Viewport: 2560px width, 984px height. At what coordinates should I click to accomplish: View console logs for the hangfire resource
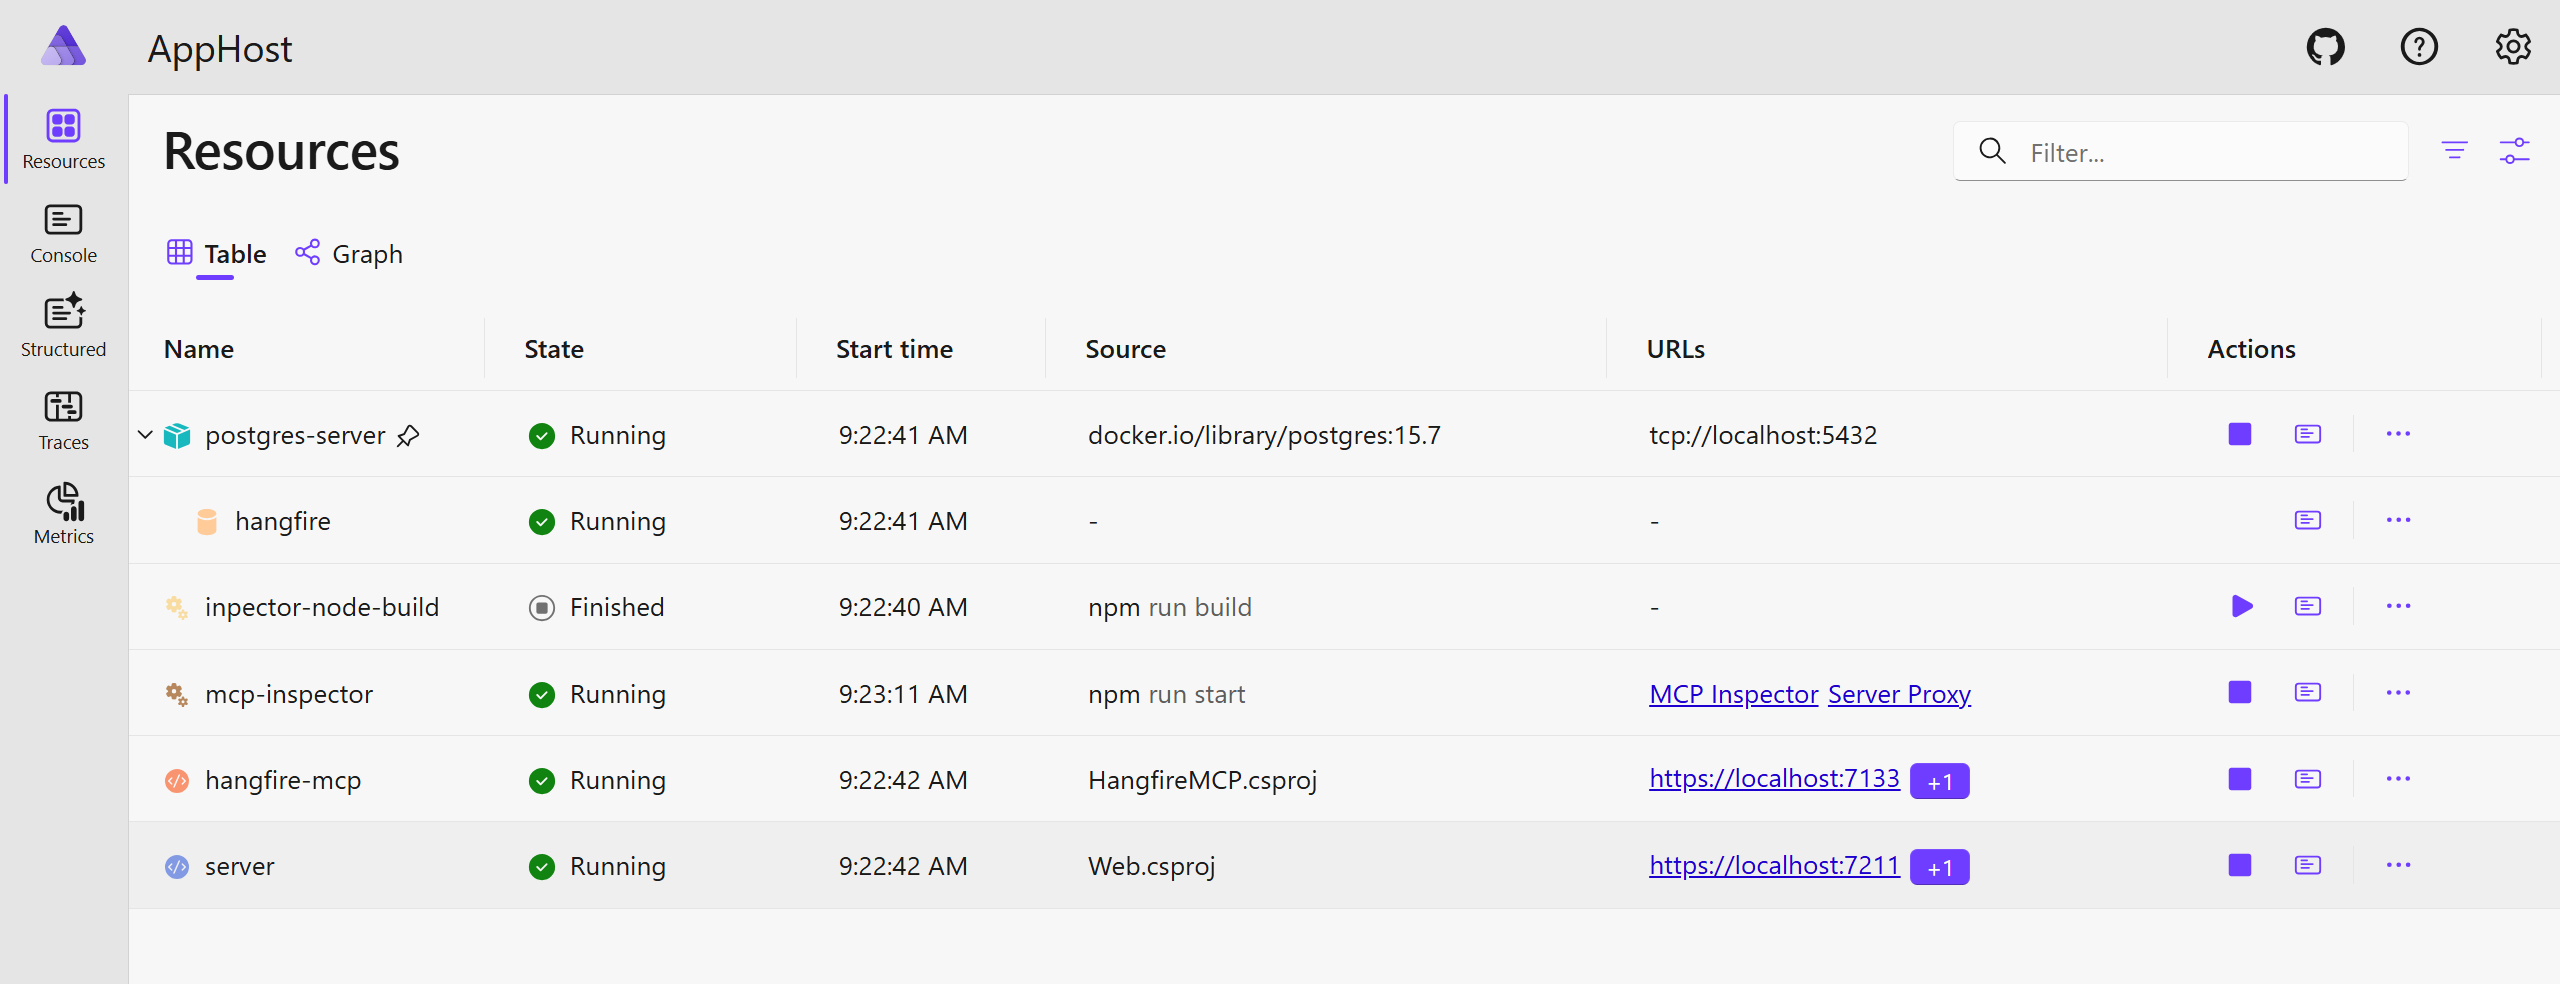[2307, 520]
